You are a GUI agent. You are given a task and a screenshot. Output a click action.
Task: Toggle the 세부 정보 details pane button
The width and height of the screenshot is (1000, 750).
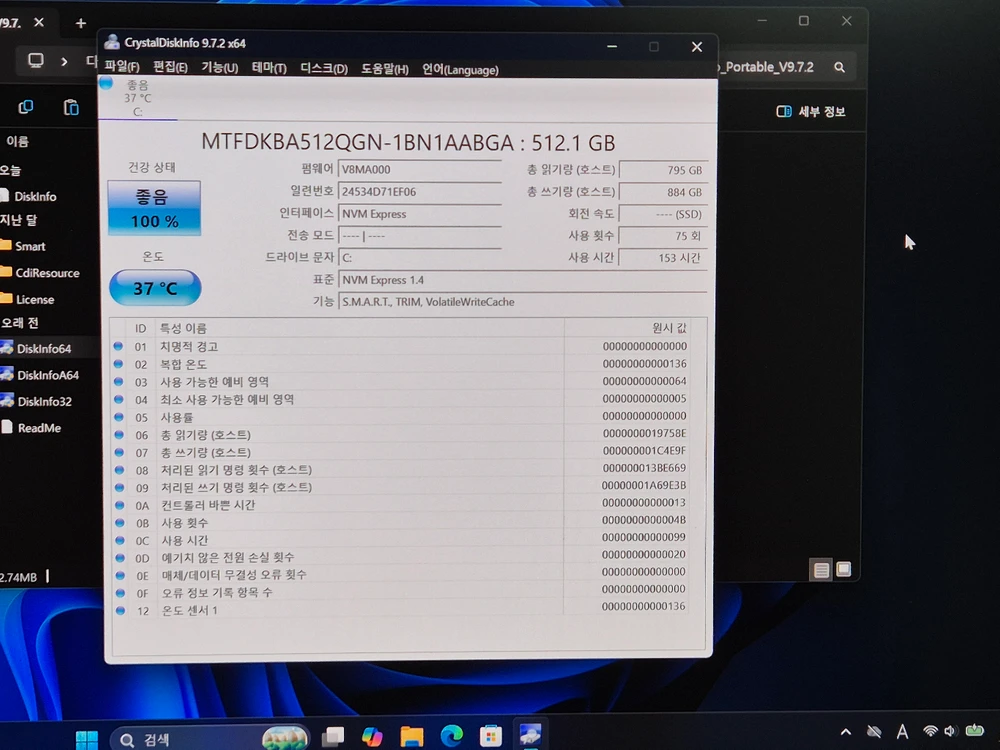(811, 112)
